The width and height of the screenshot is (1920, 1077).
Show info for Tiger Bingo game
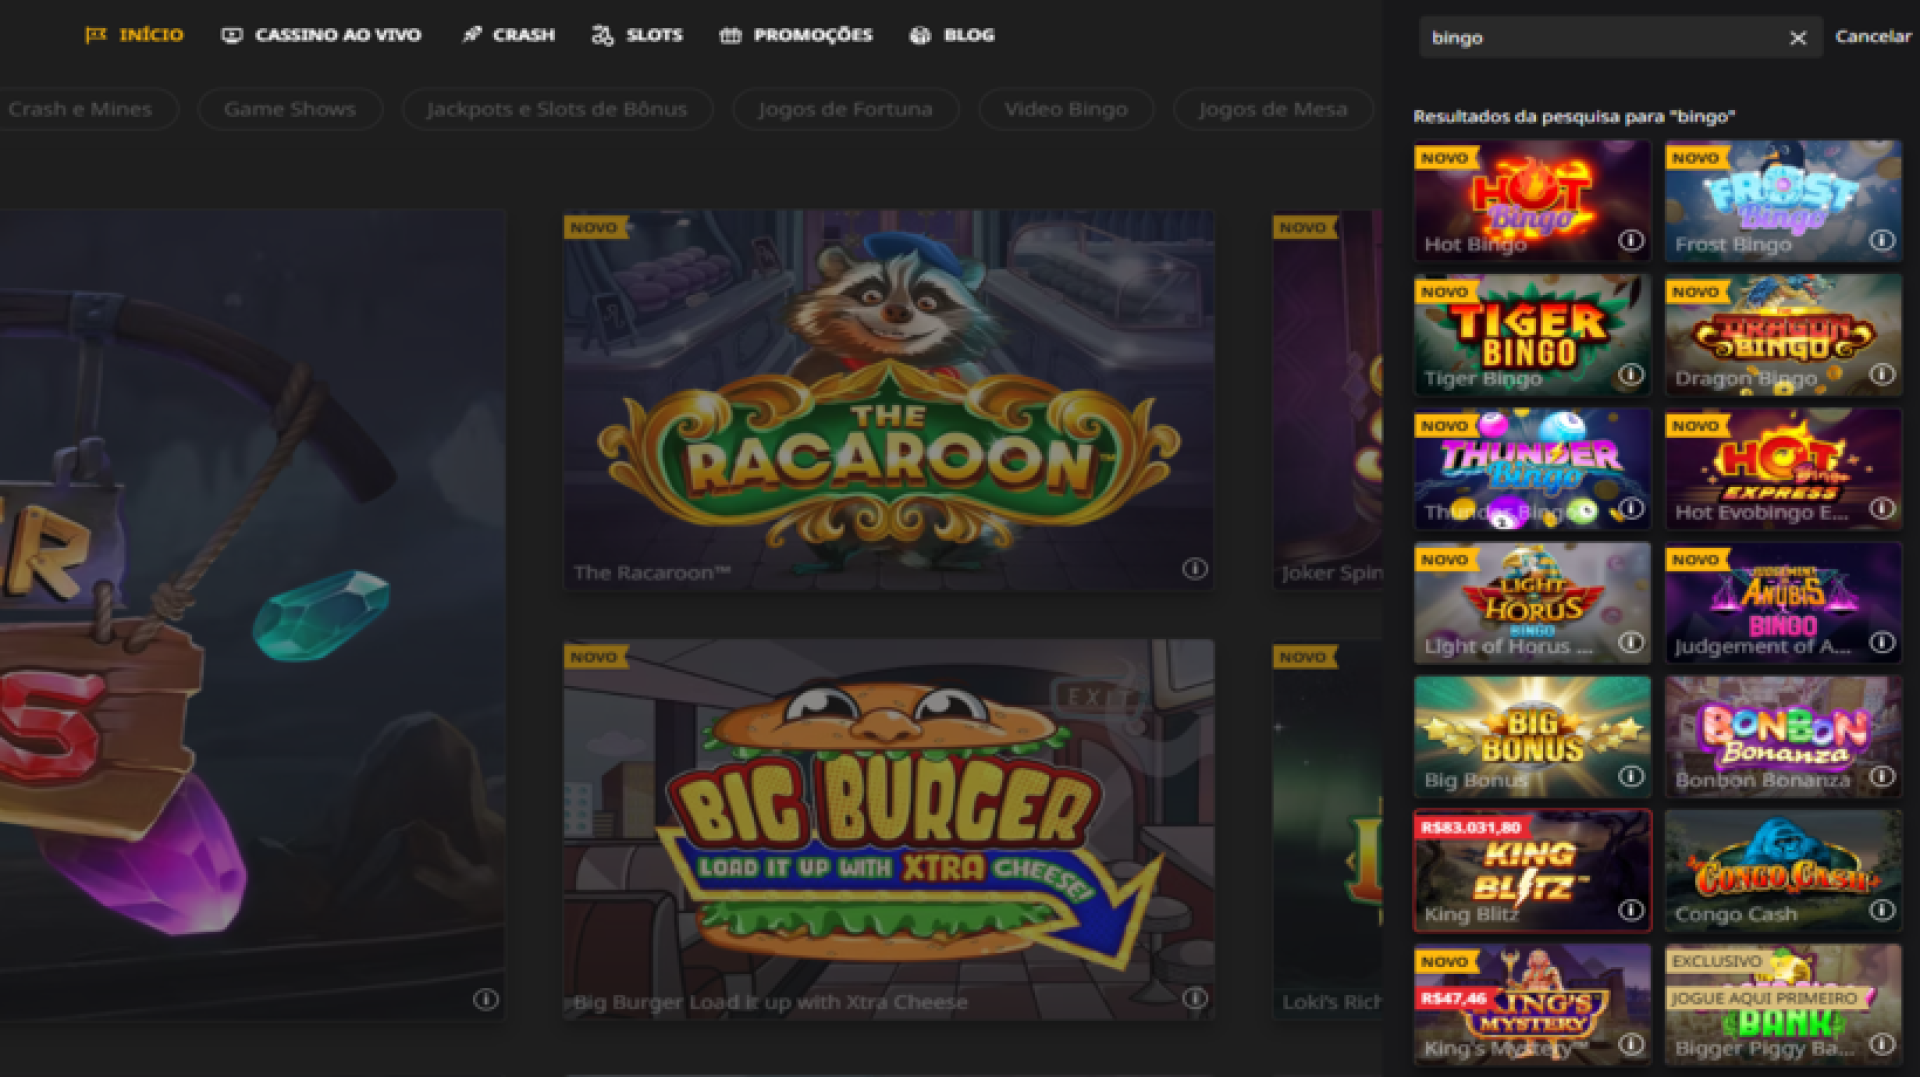point(1631,374)
